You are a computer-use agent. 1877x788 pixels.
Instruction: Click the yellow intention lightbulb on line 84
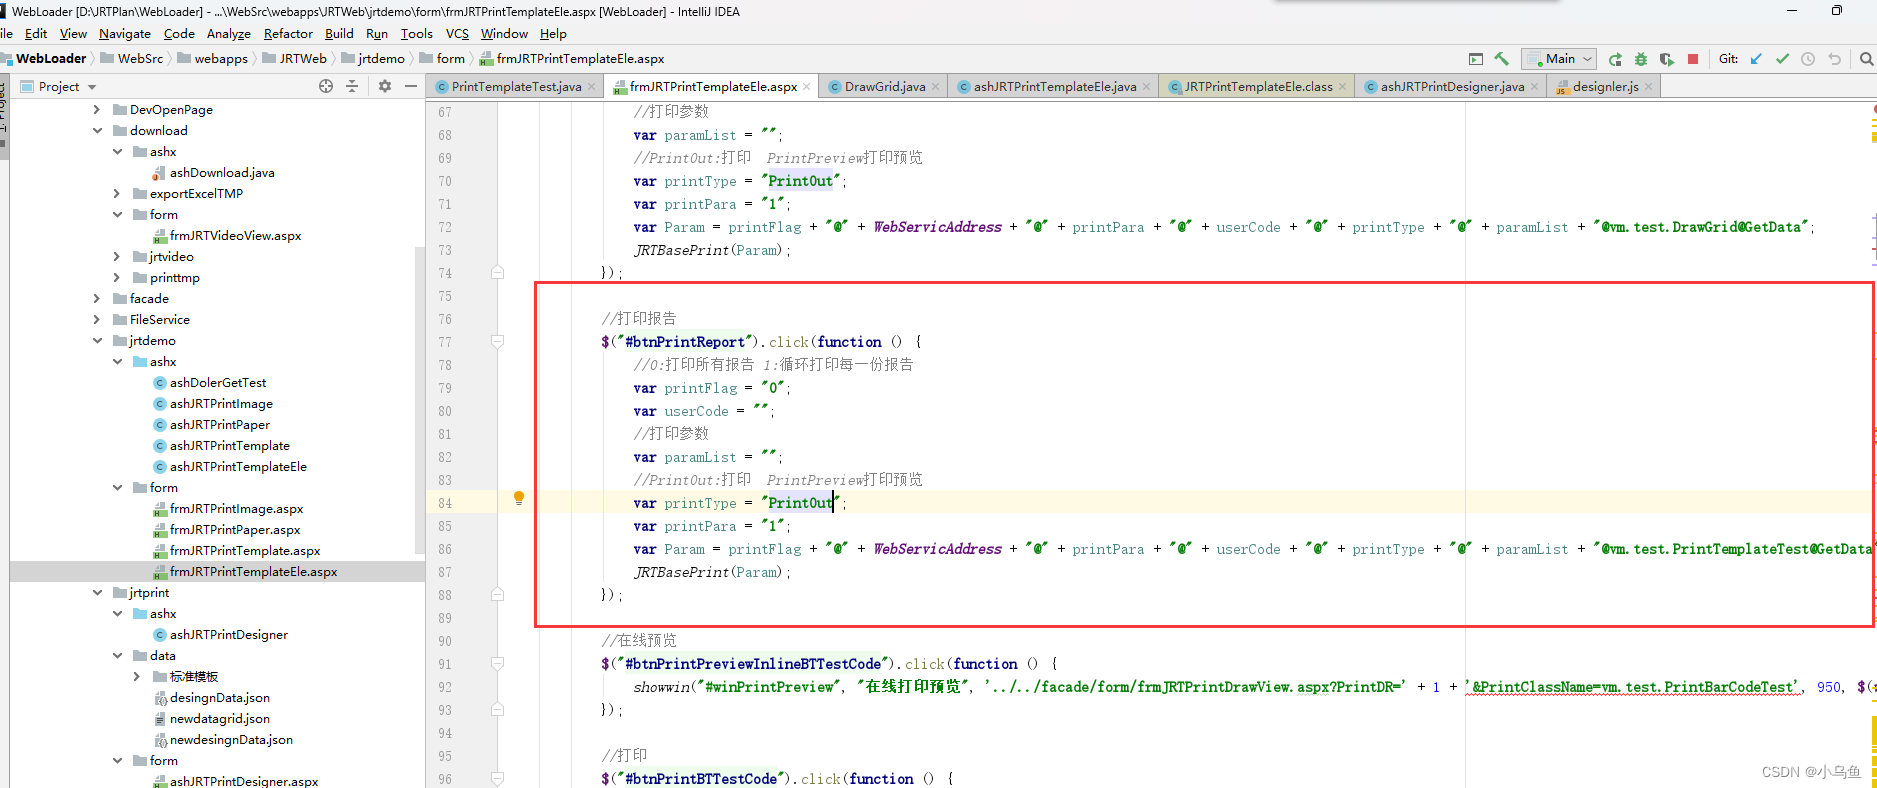tap(518, 498)
